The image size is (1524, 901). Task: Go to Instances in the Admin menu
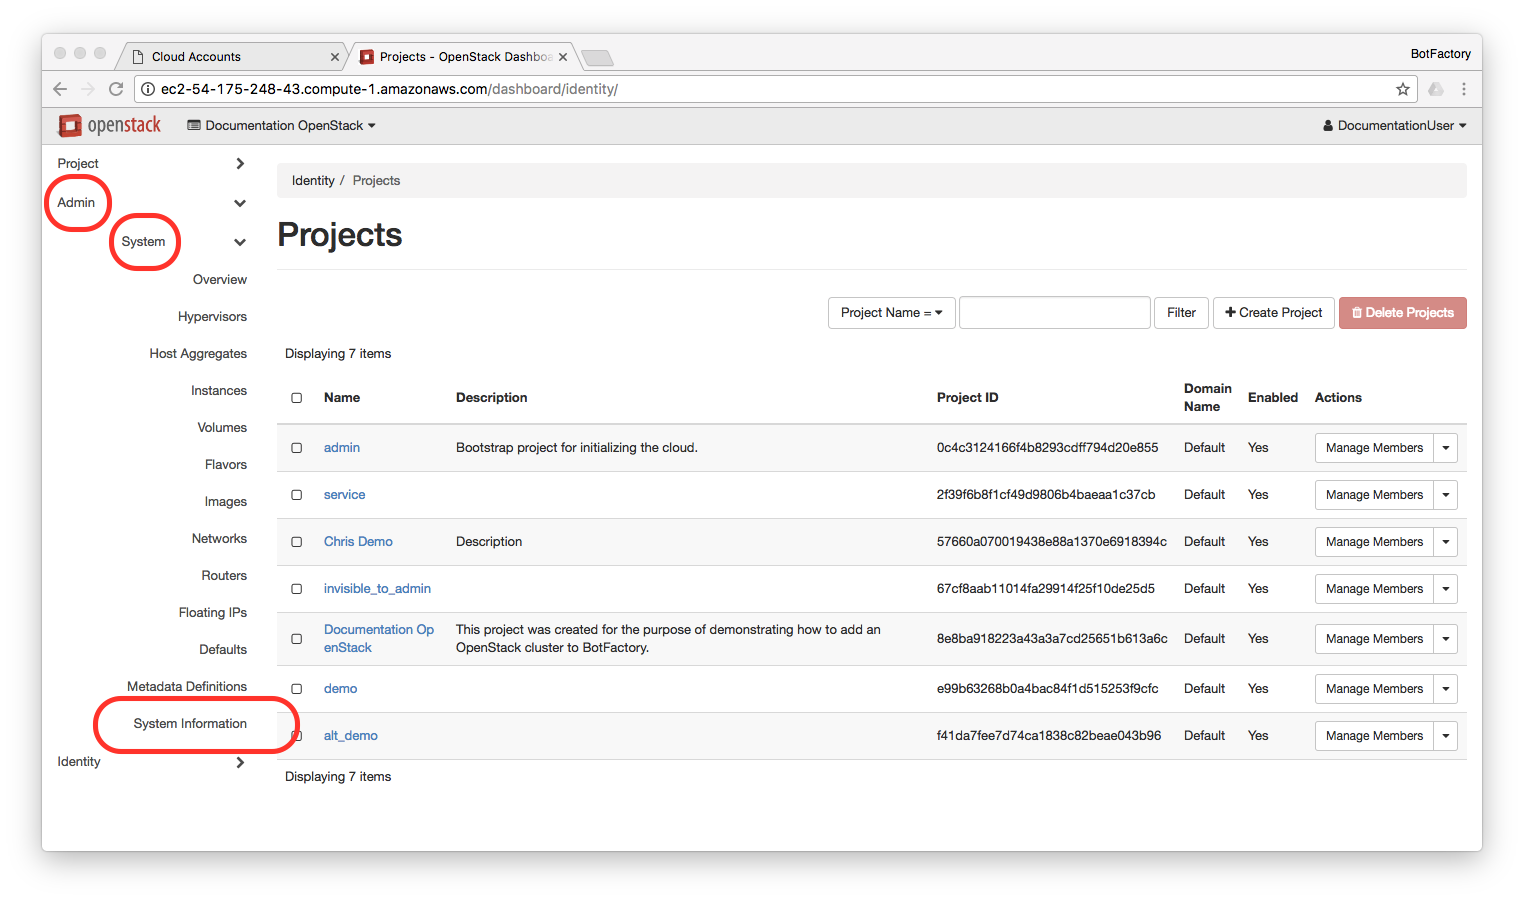point(219,391)
